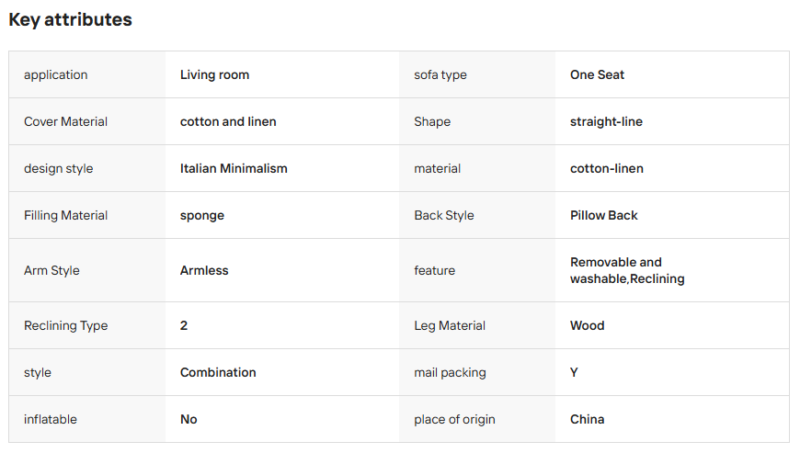Screen dimensions: 800x453
Task: Select the inflatable No value
Action: pyautogui.click(x=188, y=419)
